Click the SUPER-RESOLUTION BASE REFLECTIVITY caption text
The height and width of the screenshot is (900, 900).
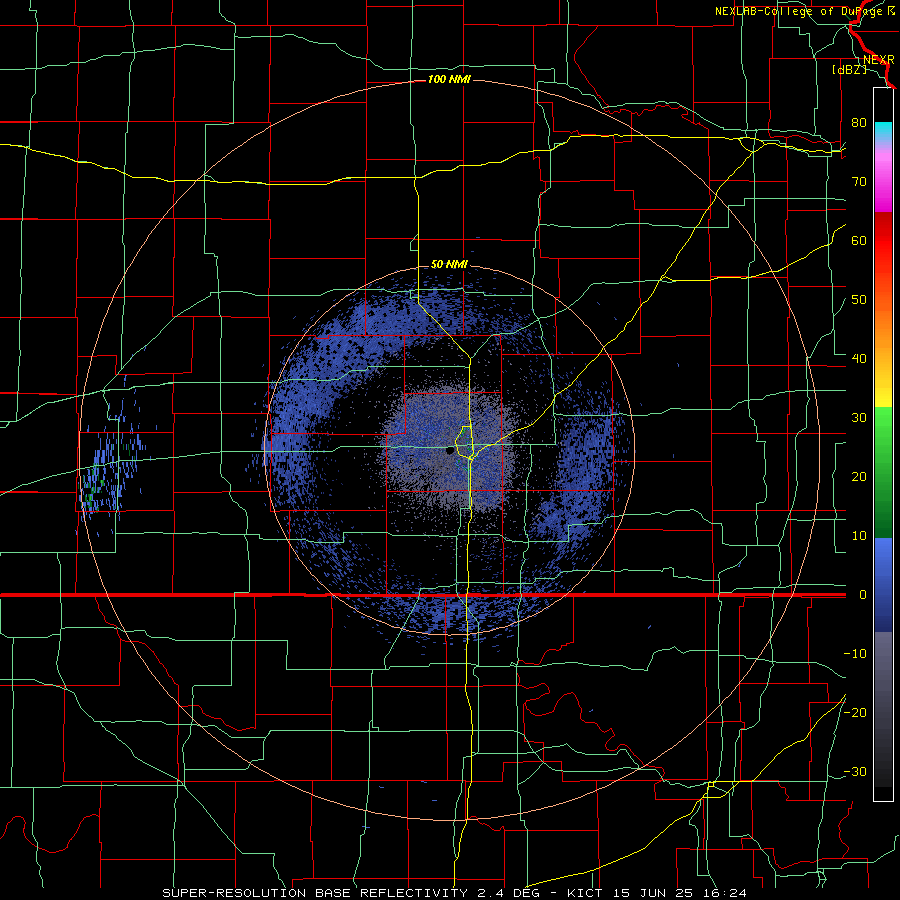pyautogui.click(x=315, y=893)
